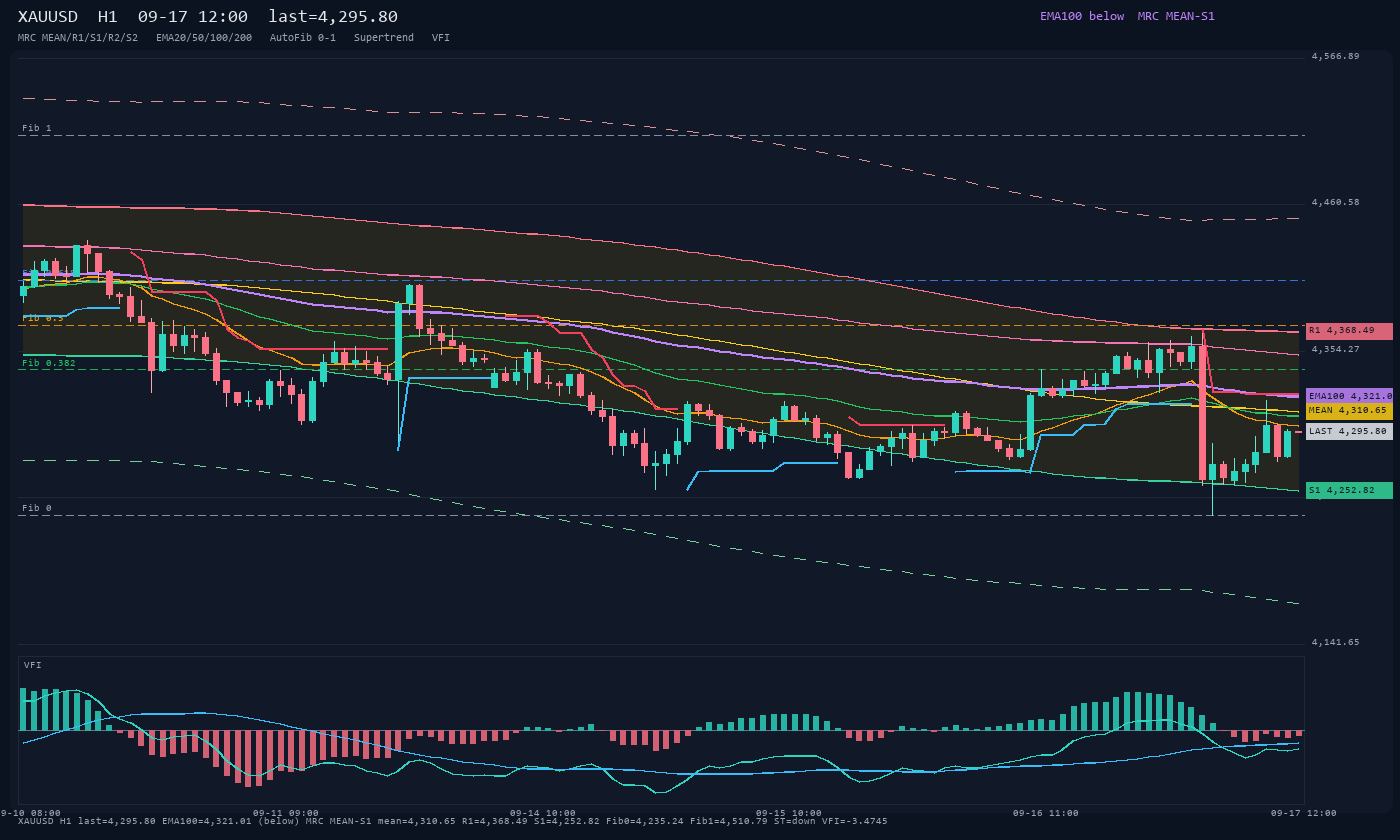The width and height of the screenshot is (1400, 840).
Task: Click the 4,460.58 price axis label
Action: pos(1336,202)
